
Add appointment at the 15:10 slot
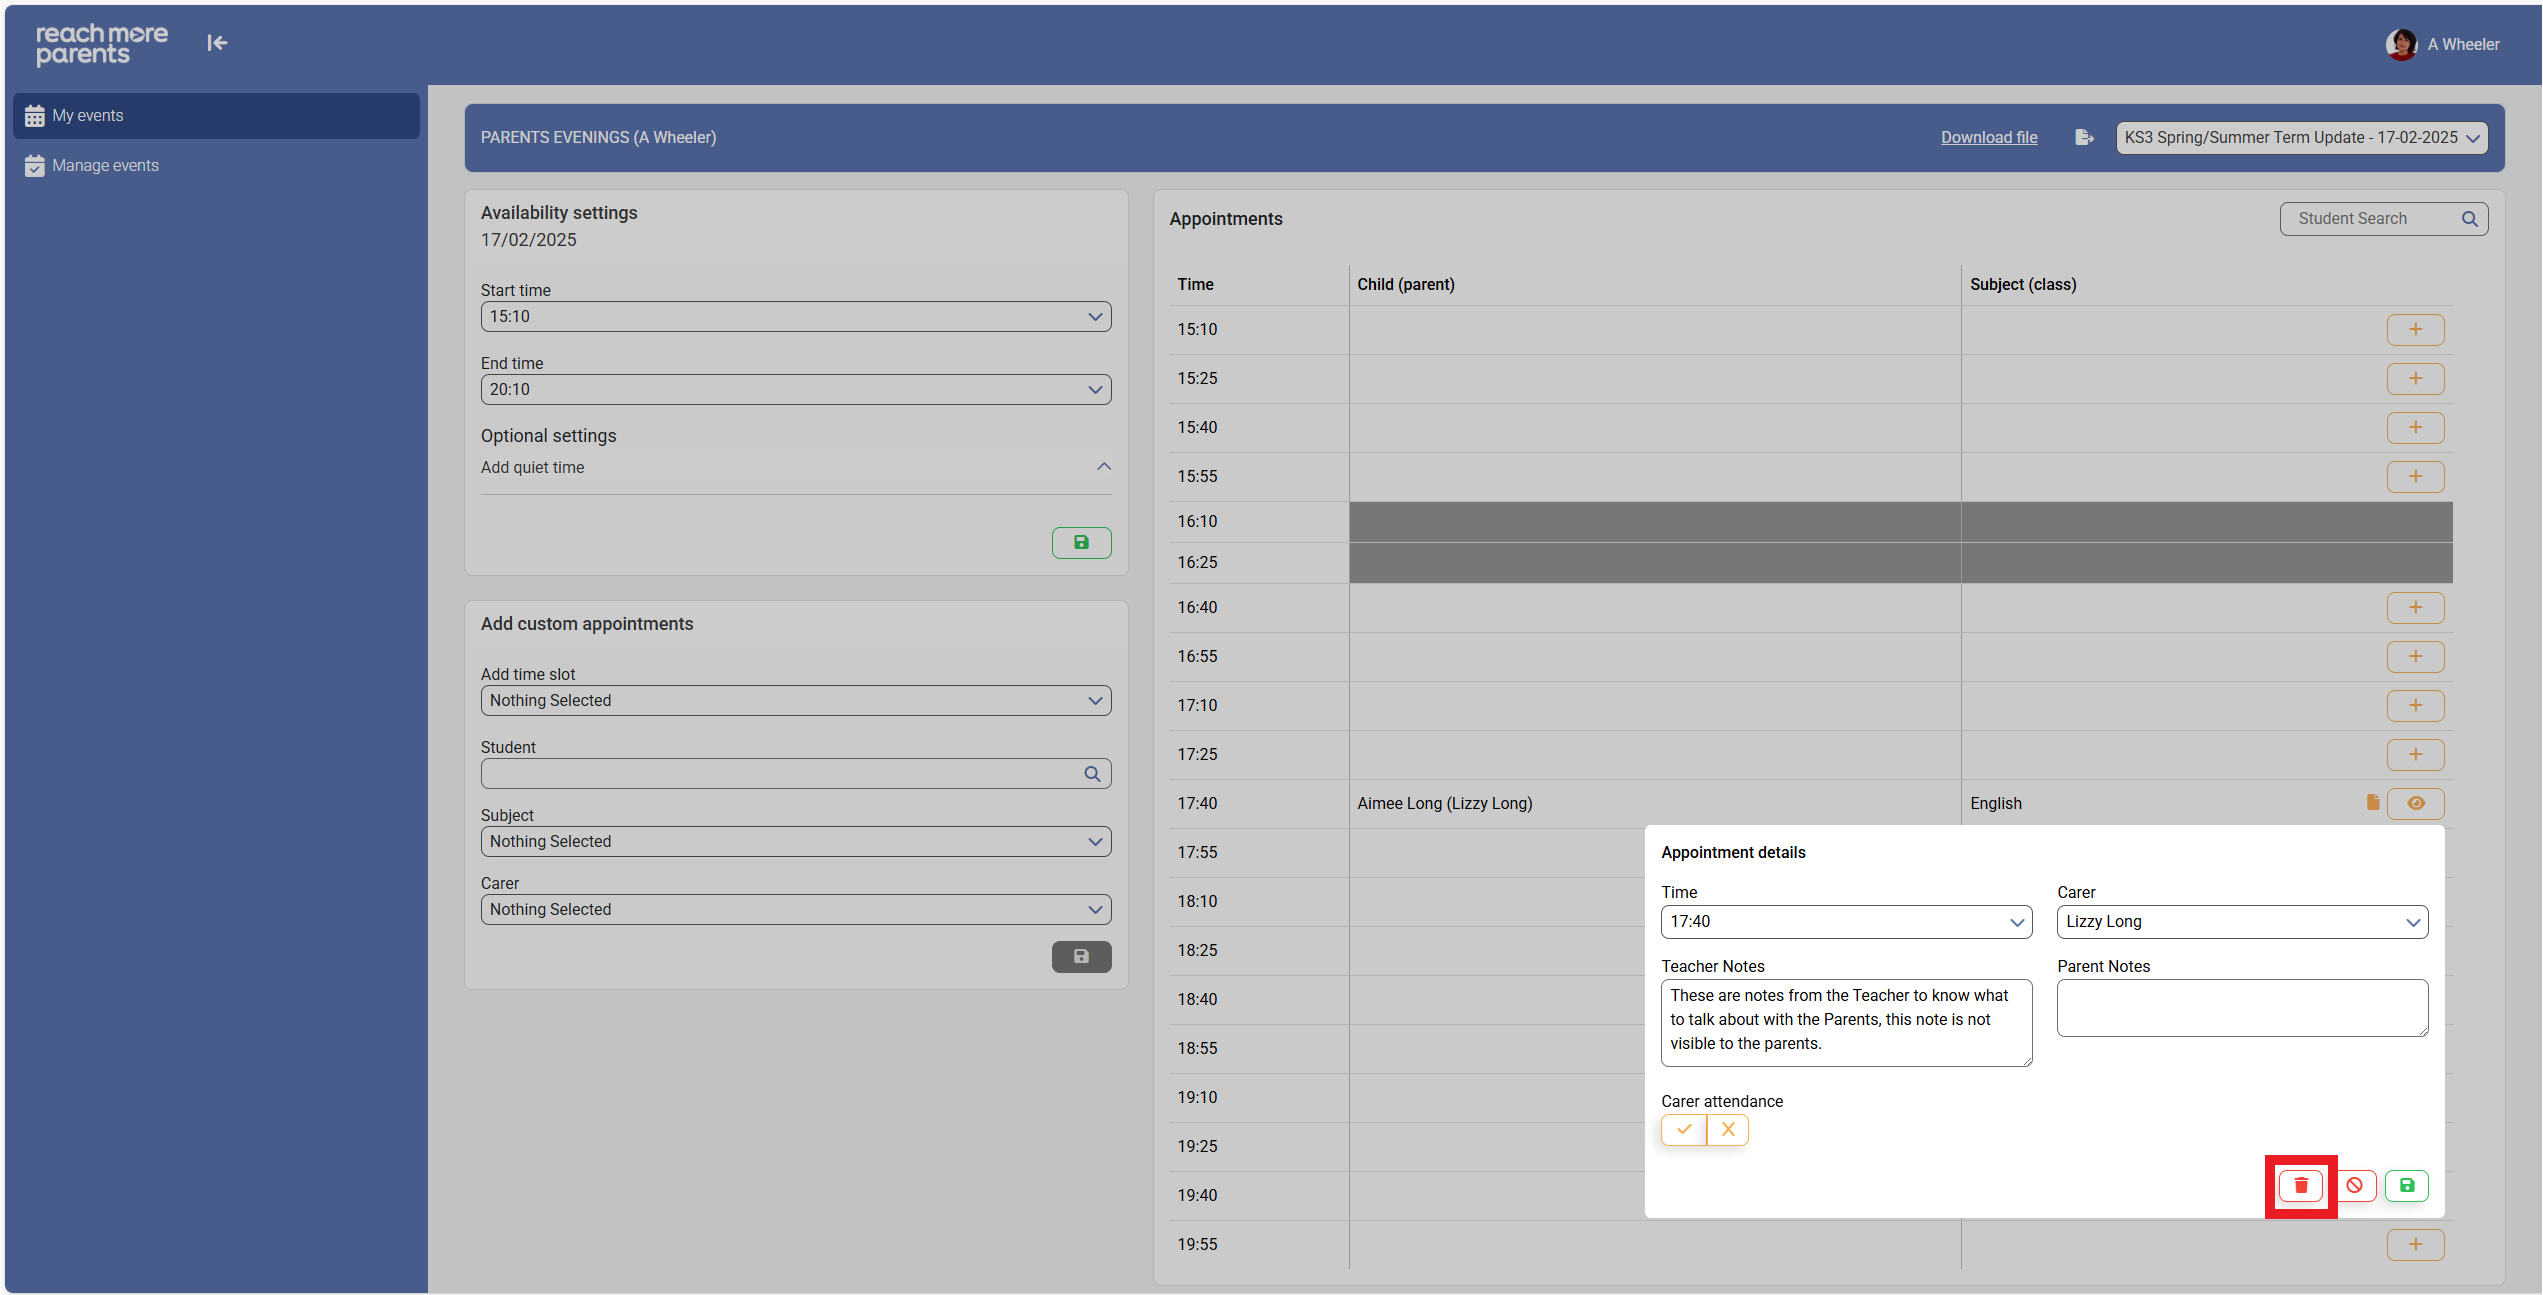2415,330
